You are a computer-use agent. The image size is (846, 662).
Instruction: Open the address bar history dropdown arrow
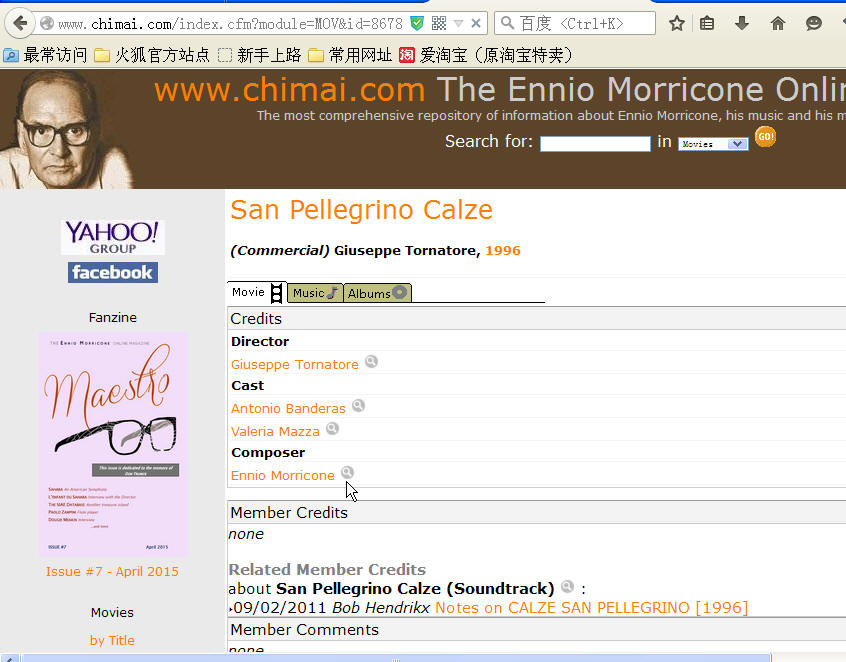(x=459, y=23)
